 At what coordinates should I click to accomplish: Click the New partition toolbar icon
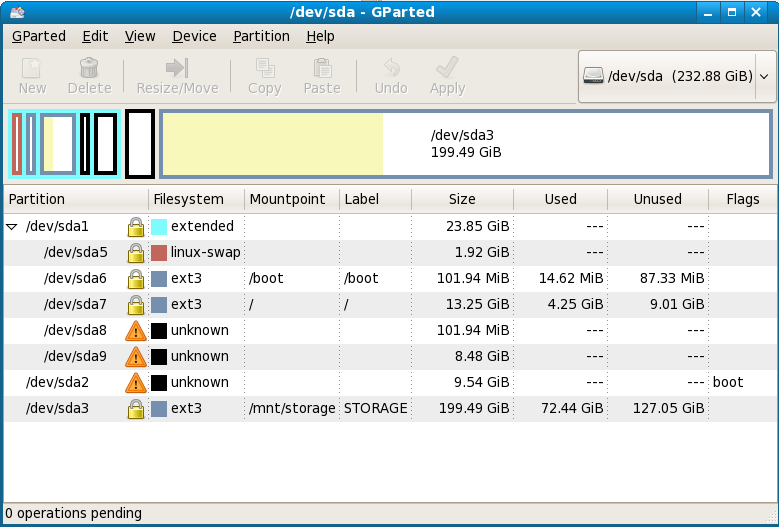[32, 68]
